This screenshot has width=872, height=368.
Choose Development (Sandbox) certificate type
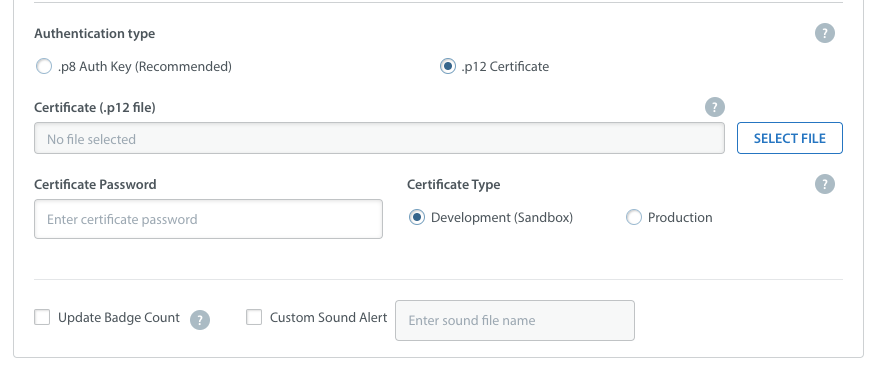pyautogui.click(x=417, y=217)
